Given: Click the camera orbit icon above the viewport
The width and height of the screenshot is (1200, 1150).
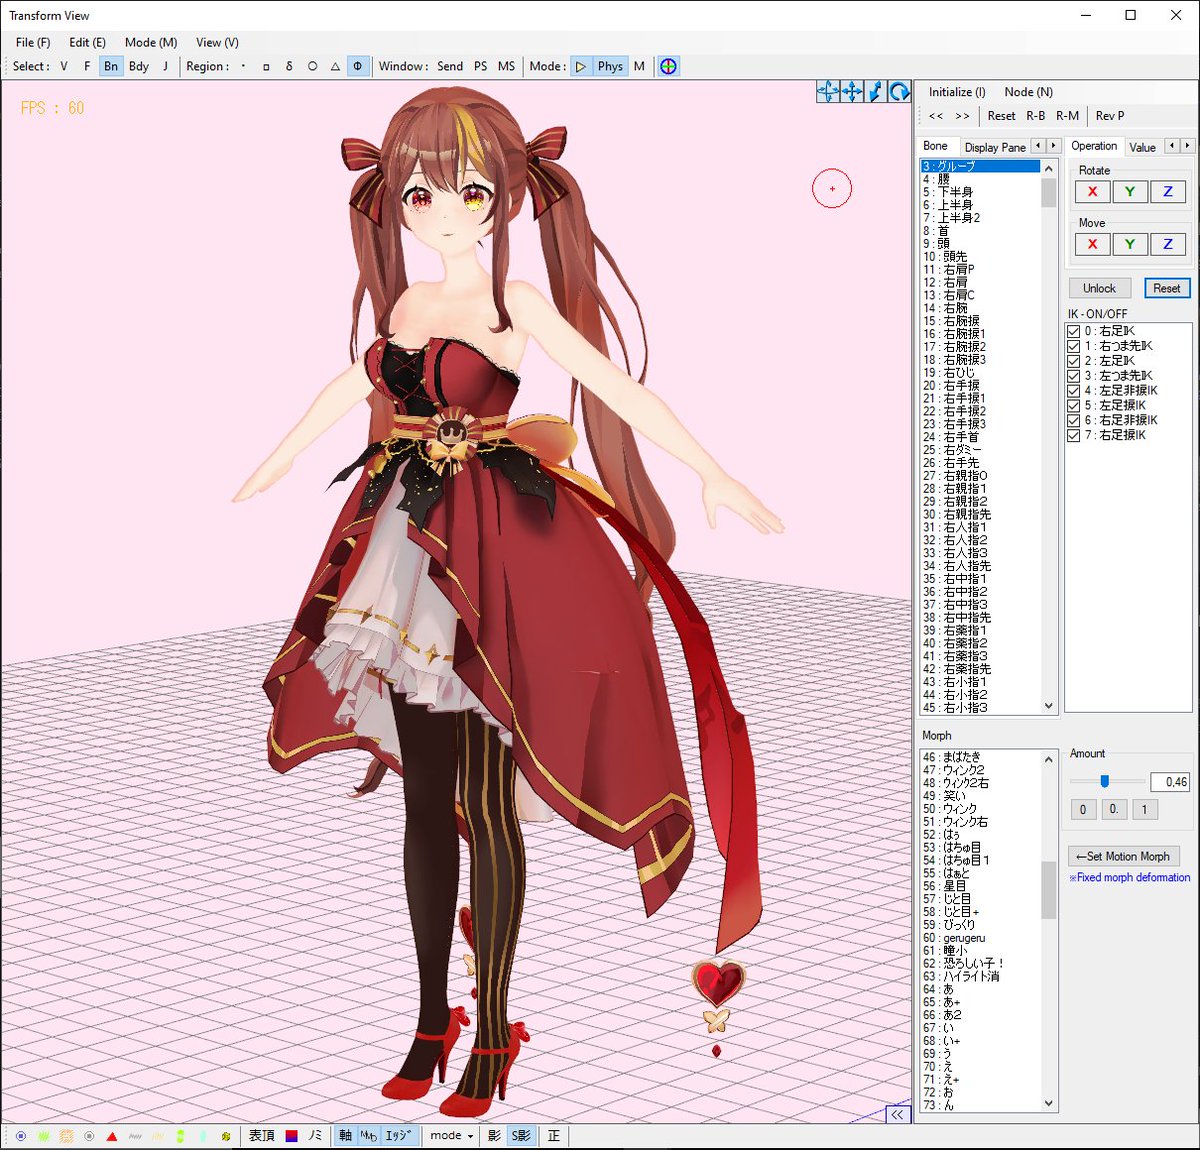Looking at the screenshot, I should pyautogui.click(x=826, y=92).
